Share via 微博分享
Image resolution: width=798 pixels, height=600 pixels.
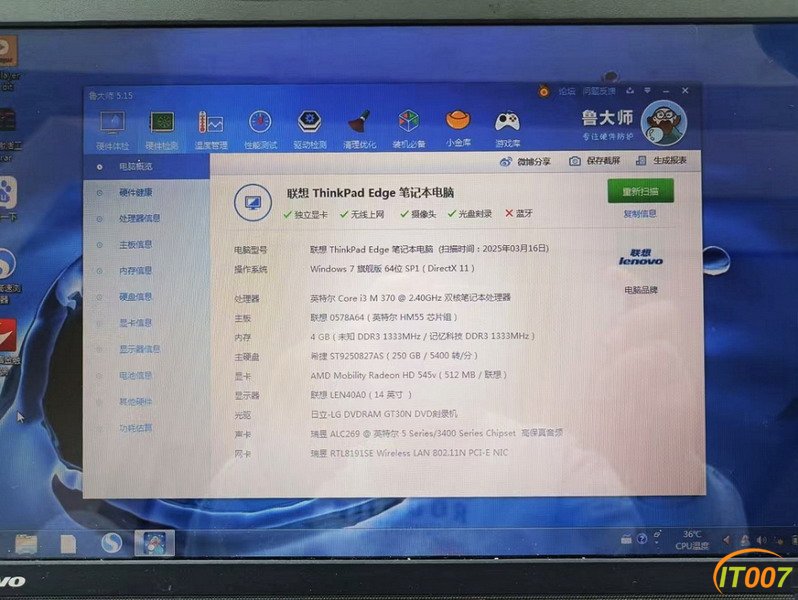(x=525, y=162)
